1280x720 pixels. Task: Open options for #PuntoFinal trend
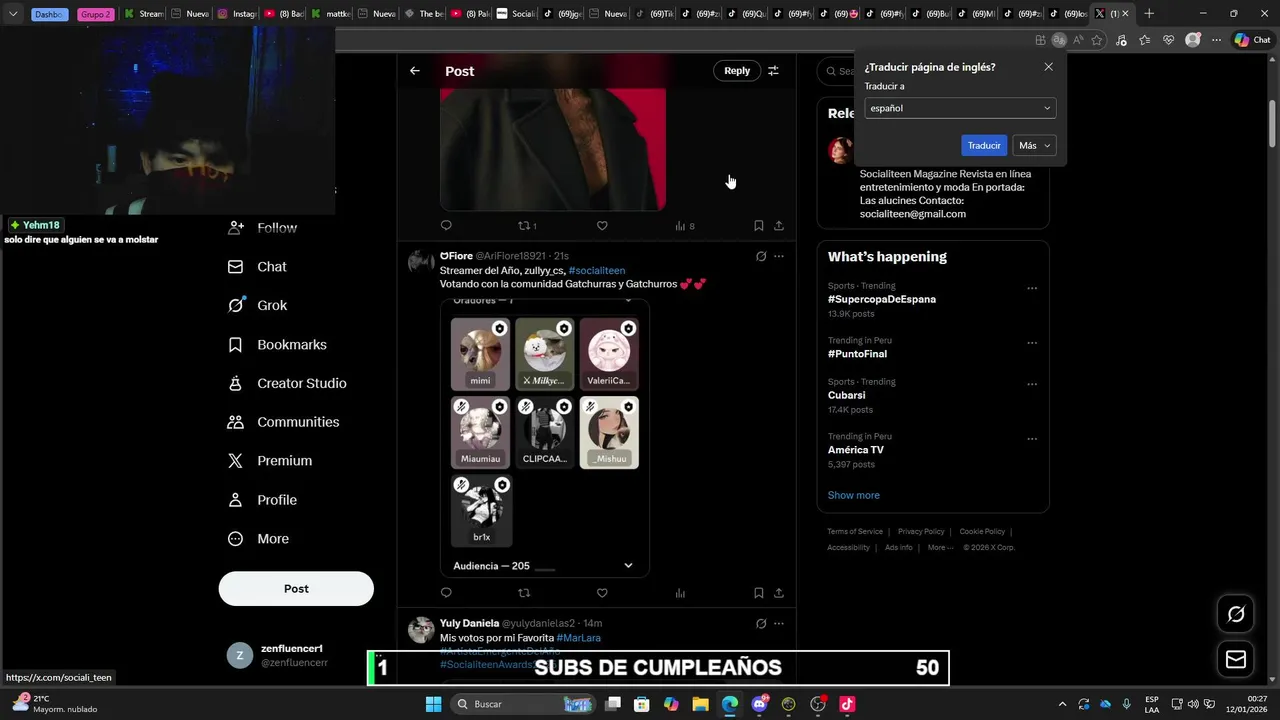(x=1032, y=343)
